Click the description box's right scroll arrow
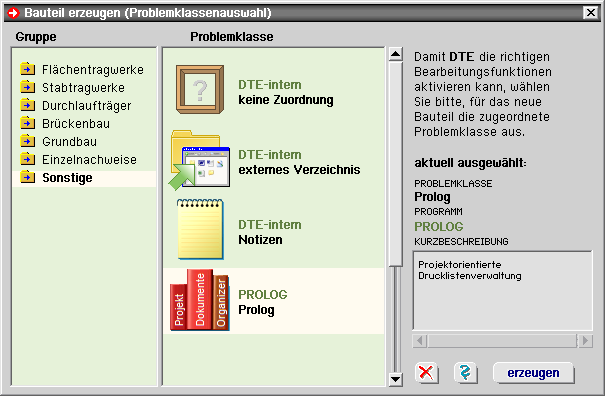This screenshot has height=396, width=605. tap(586, 341)
